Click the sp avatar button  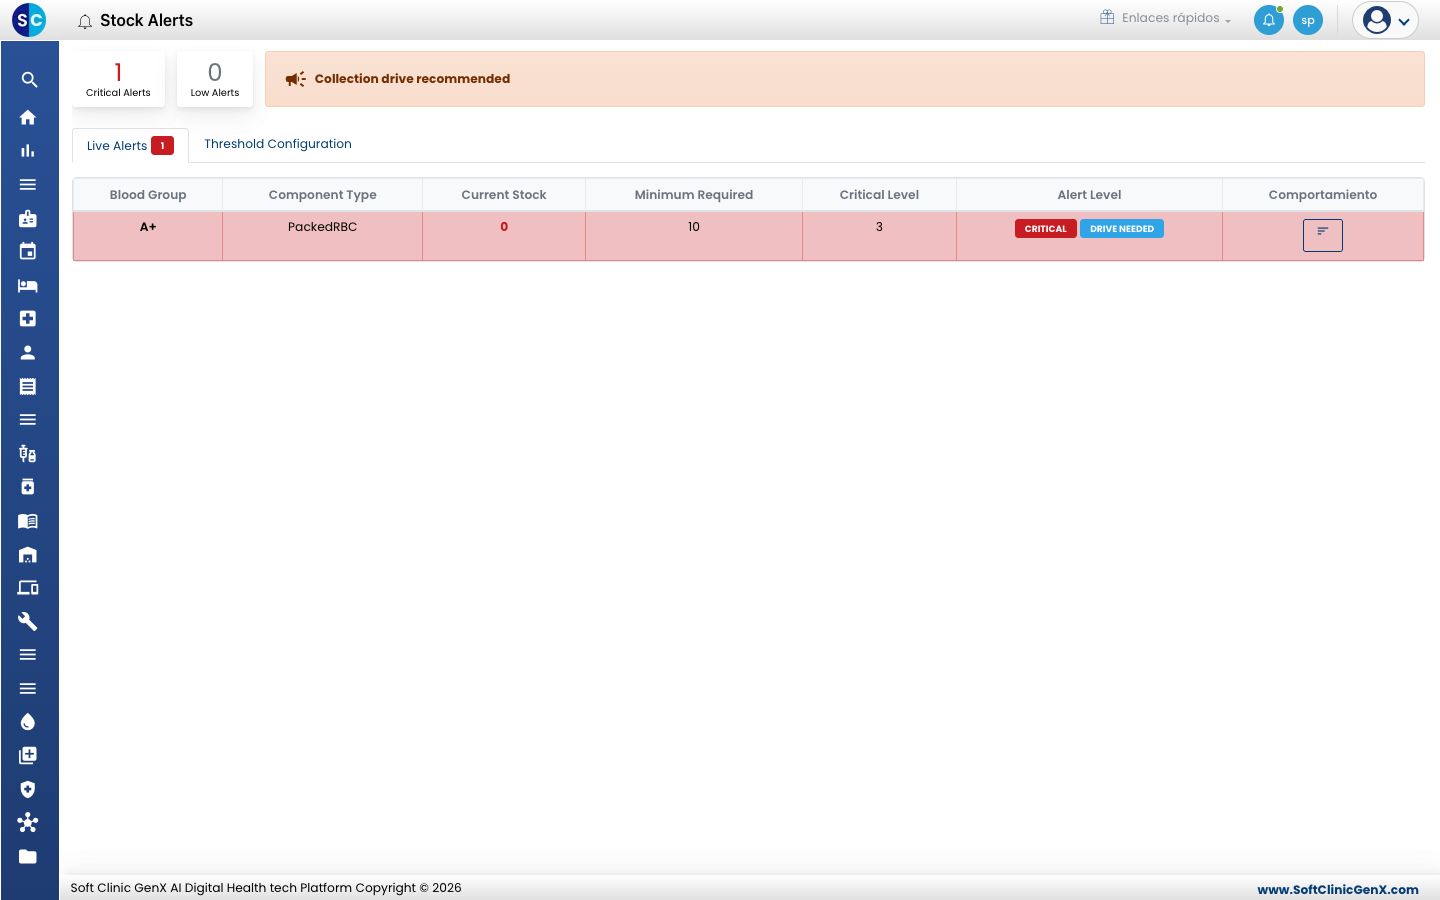click(1308, 20)
